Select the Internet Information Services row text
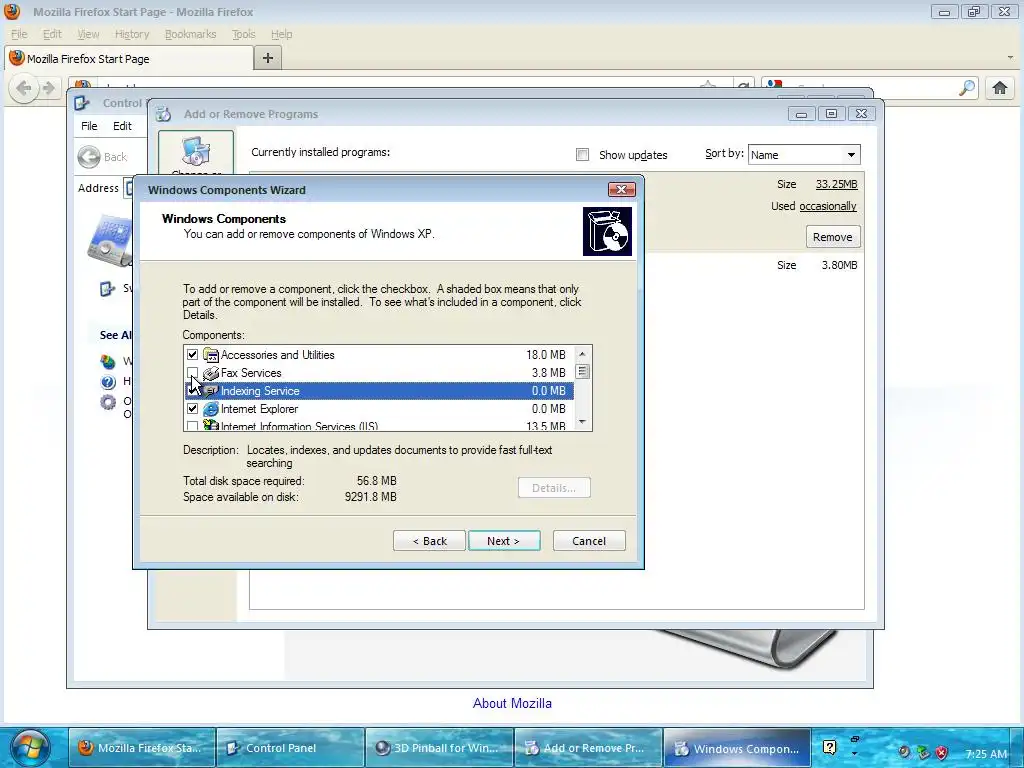The image size is (1024, 768). pyautogui.click(x=299, y=426)
